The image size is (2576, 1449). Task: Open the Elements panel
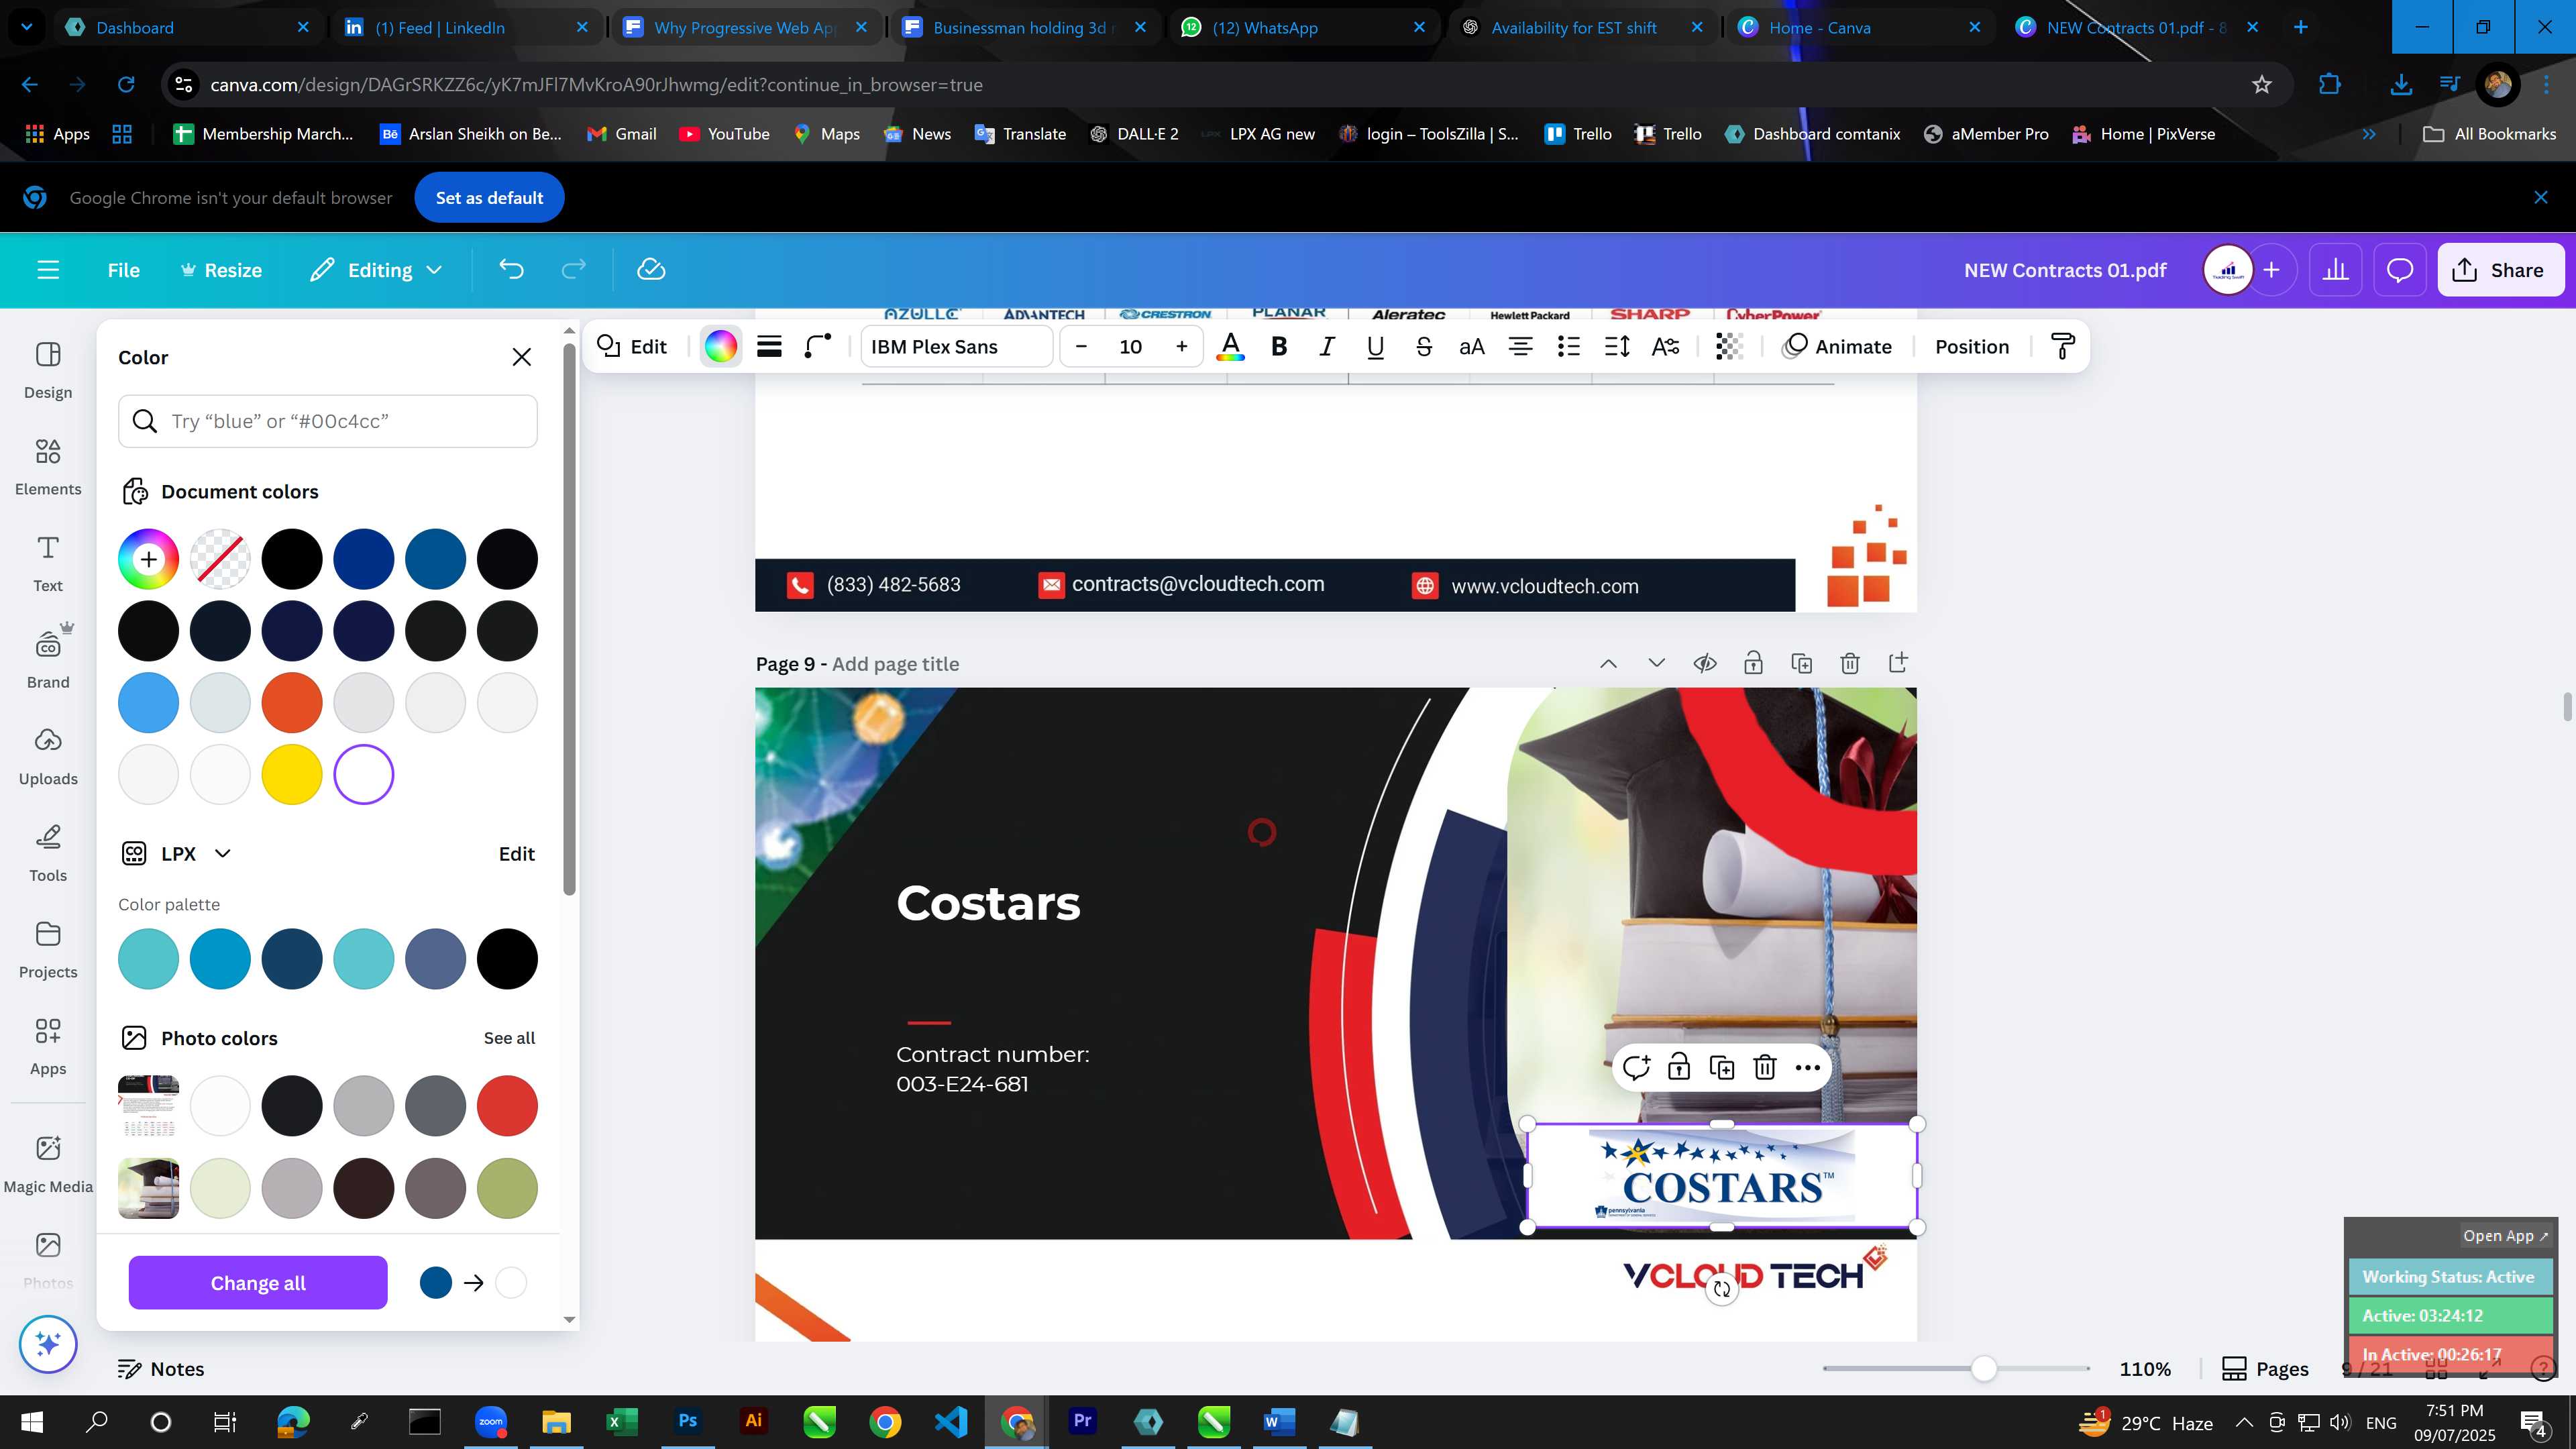click(48, 467)
